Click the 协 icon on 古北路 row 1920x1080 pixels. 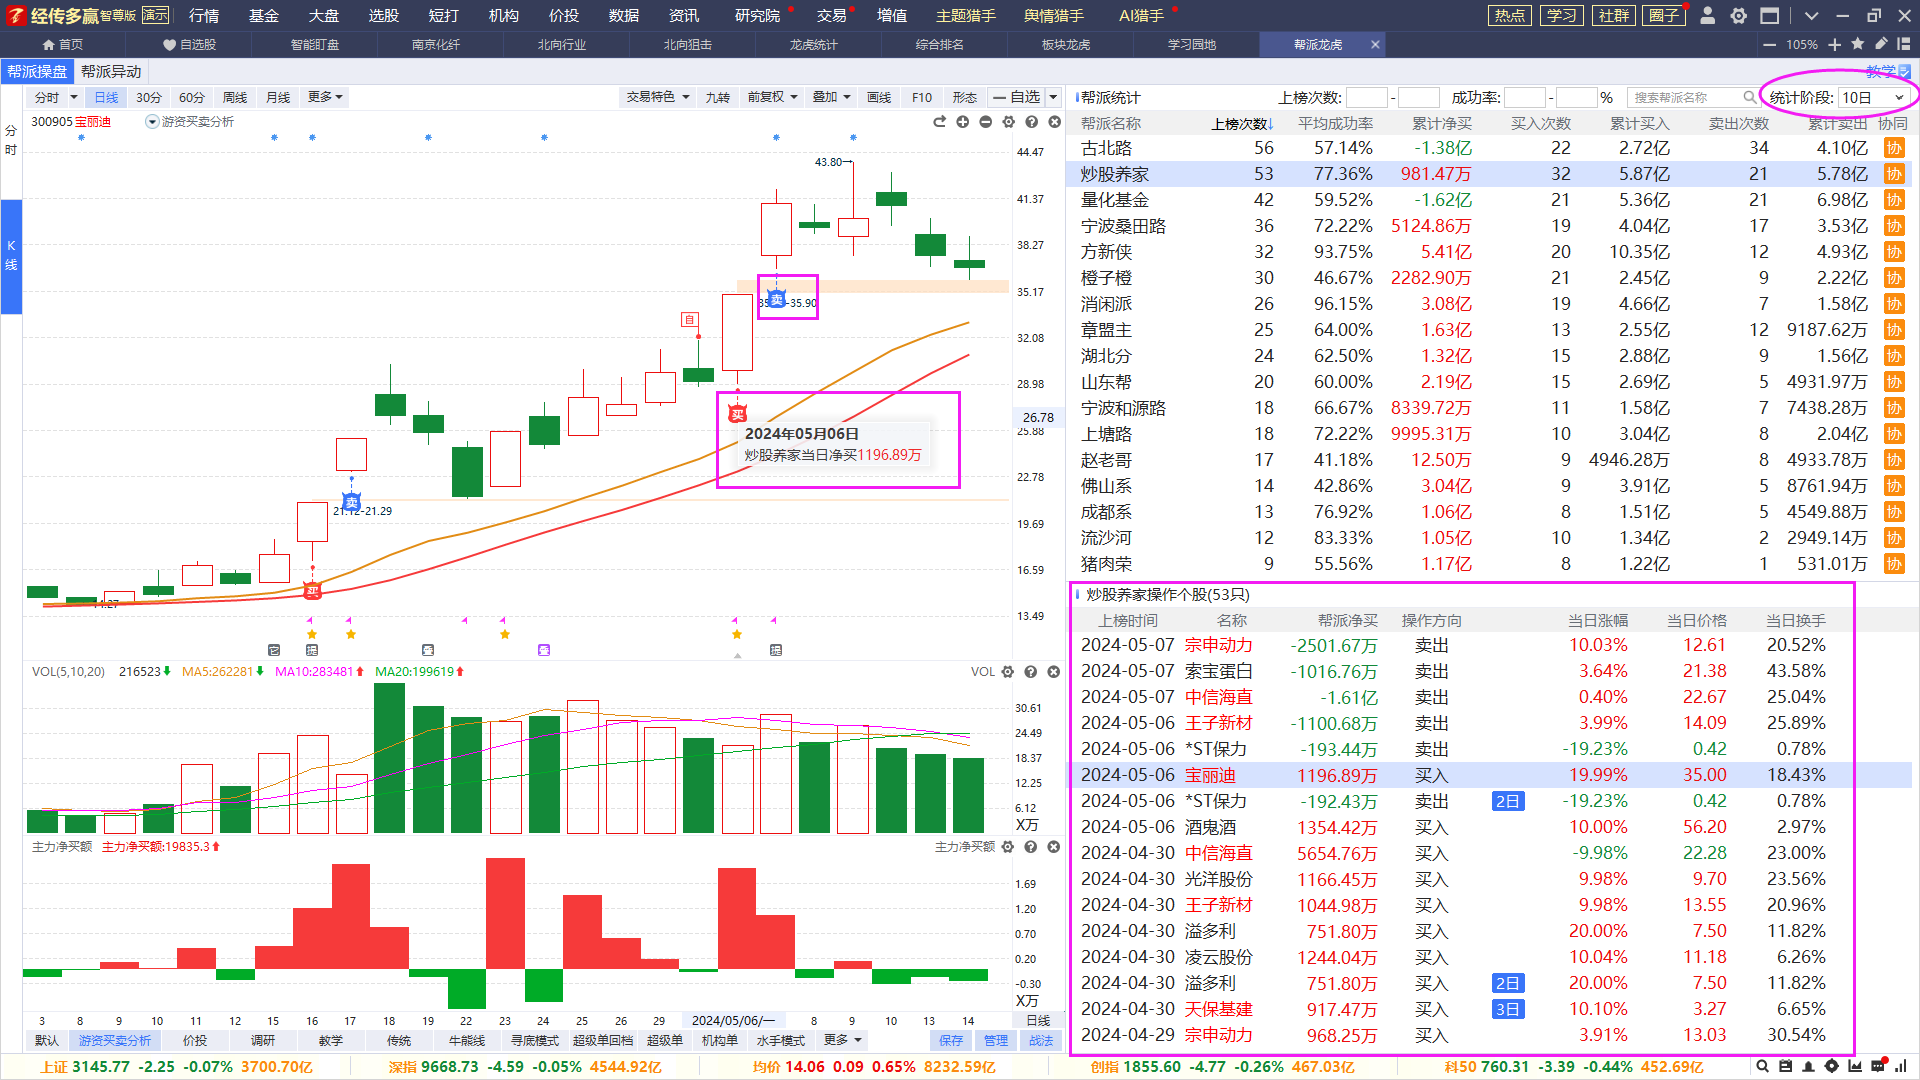pos(1894,148)
